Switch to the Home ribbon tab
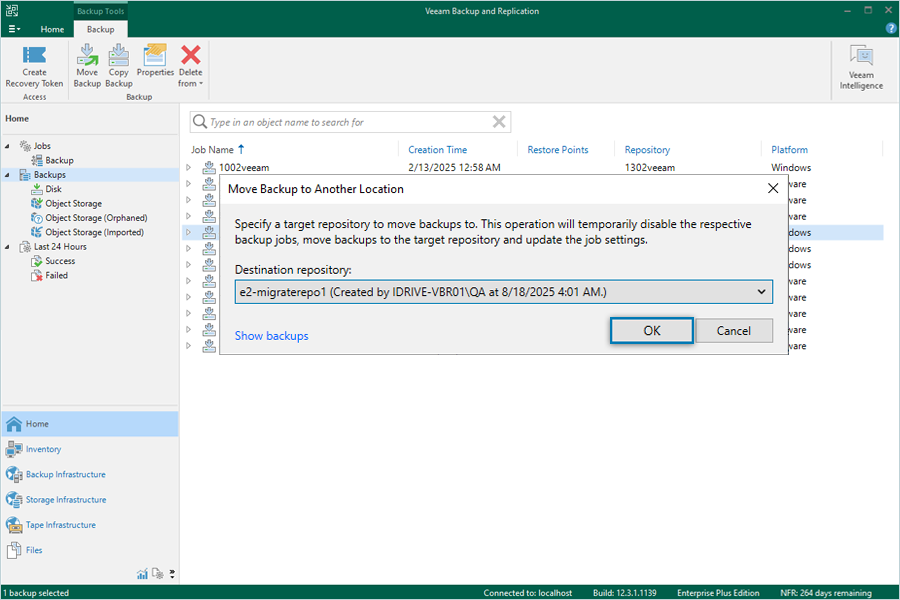 52,29
